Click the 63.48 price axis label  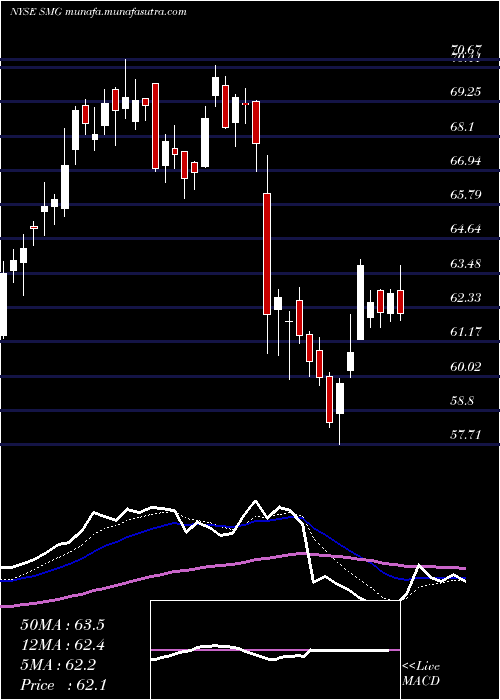(466, 264)
